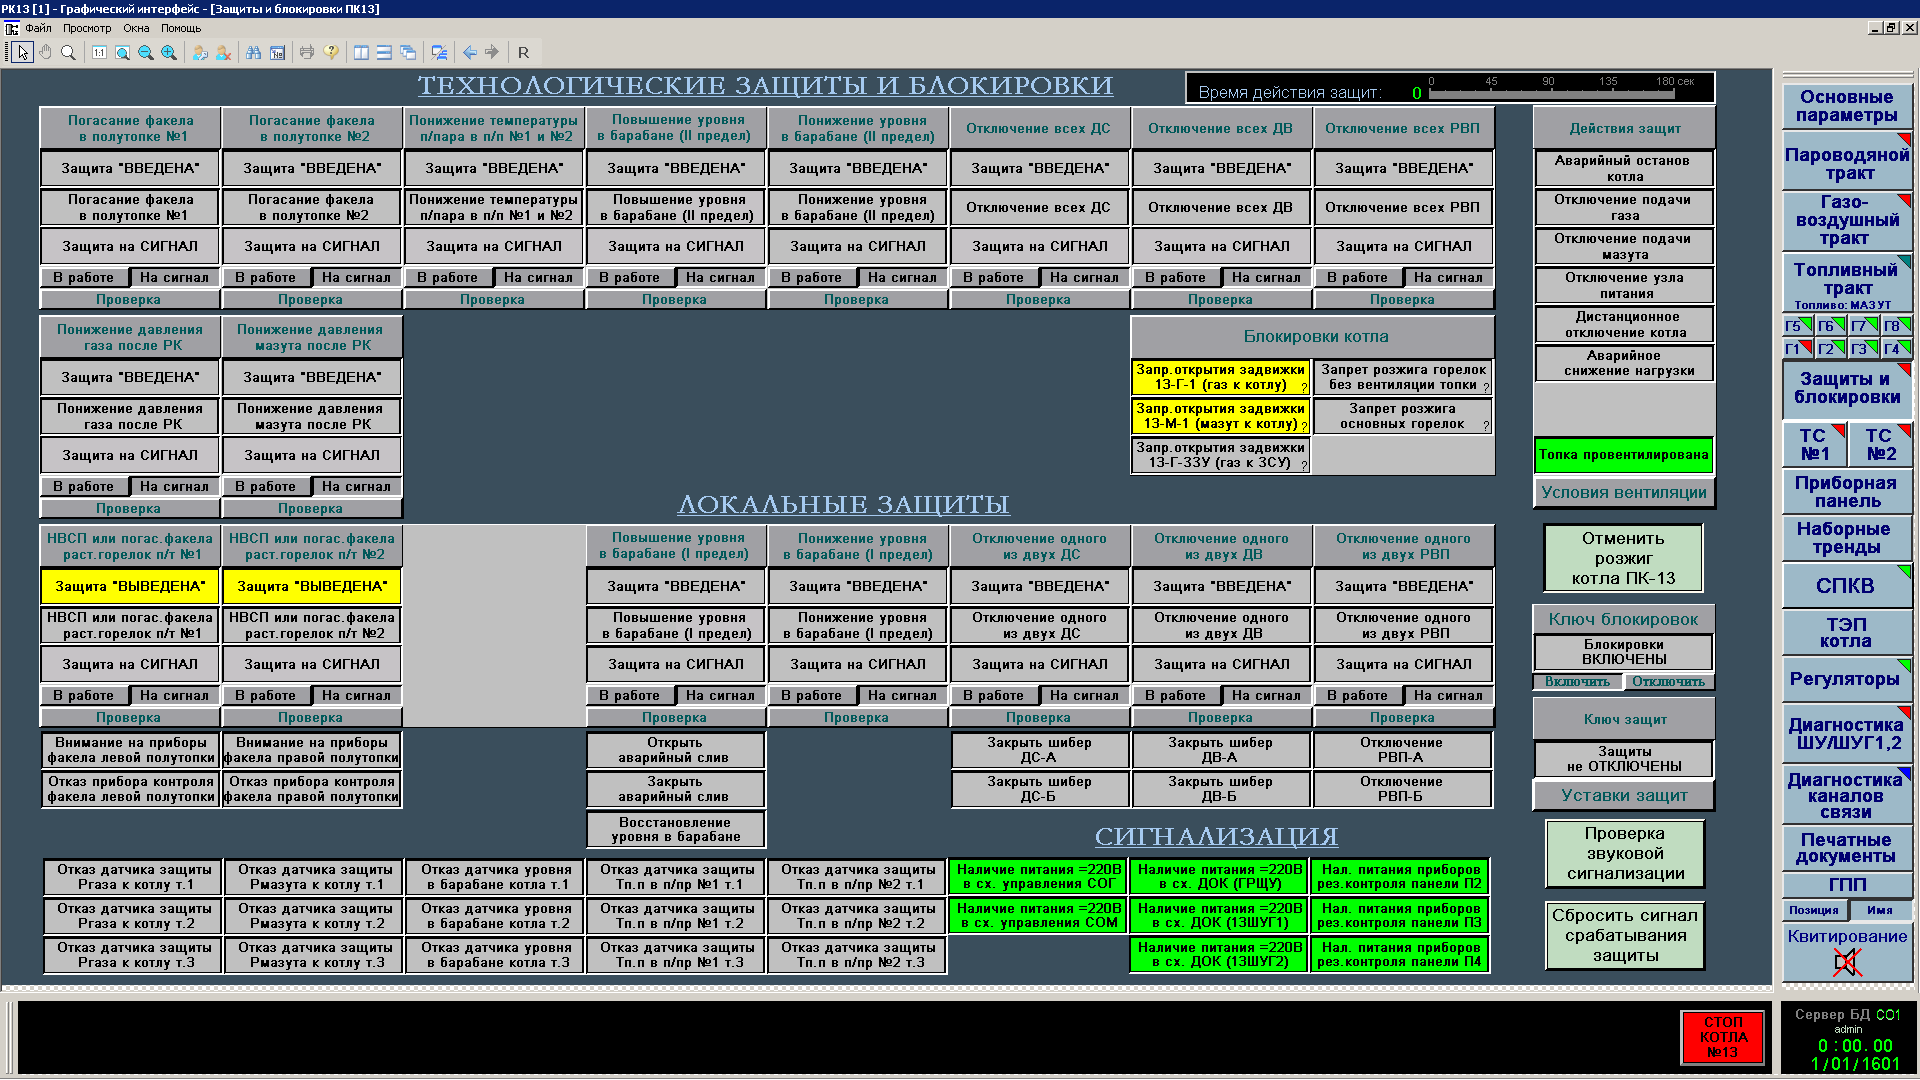Open burner Г4 indicator button
Viewport: 1920px width, 1080px height.
coord(1897,348)
